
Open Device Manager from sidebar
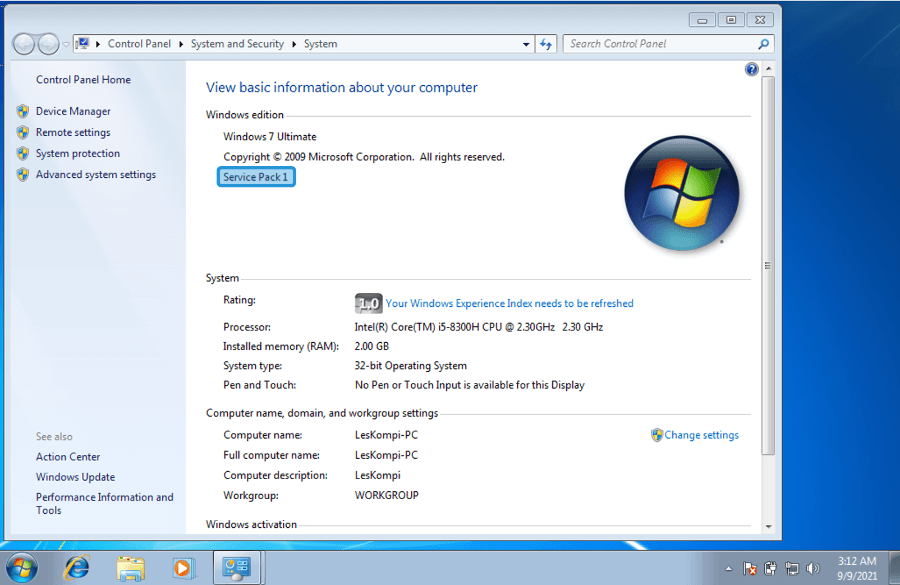(x=73, y=111)
